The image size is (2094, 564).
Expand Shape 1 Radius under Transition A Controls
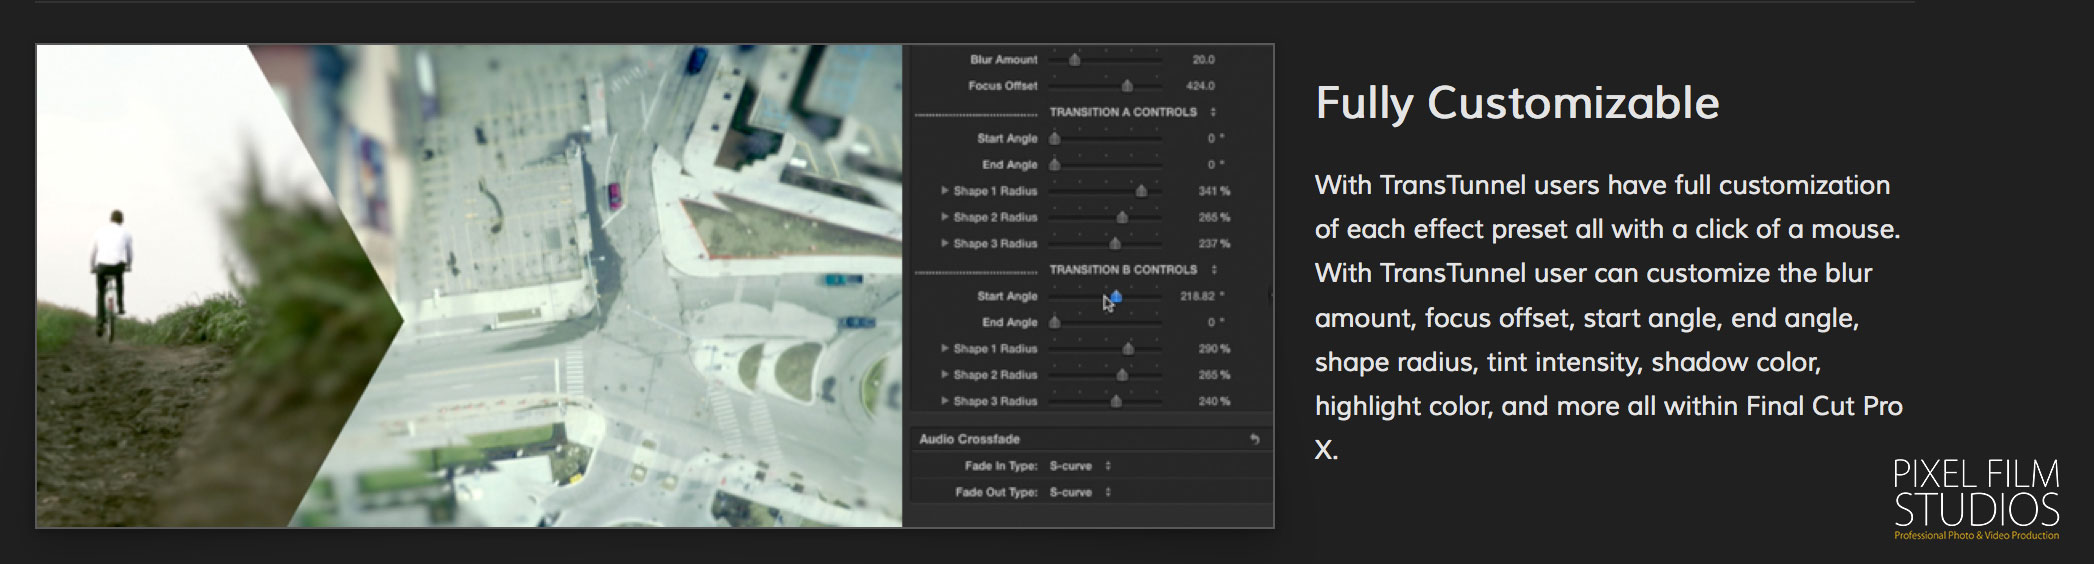pyautogui.click(x=944, y=190)
